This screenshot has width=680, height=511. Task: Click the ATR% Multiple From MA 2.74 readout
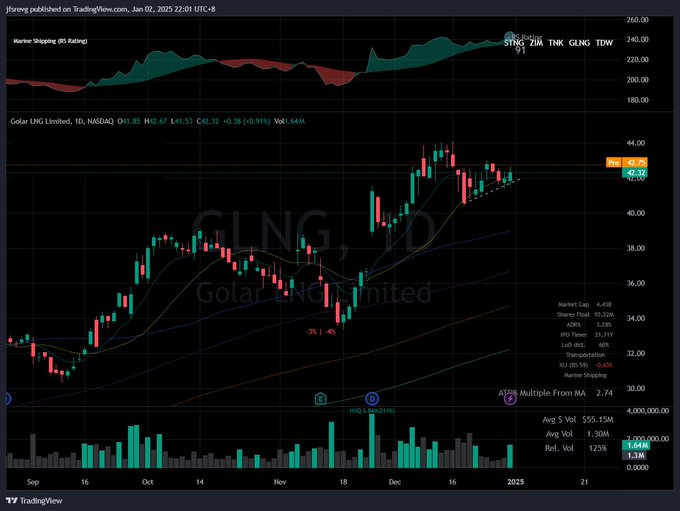(556, 393)
